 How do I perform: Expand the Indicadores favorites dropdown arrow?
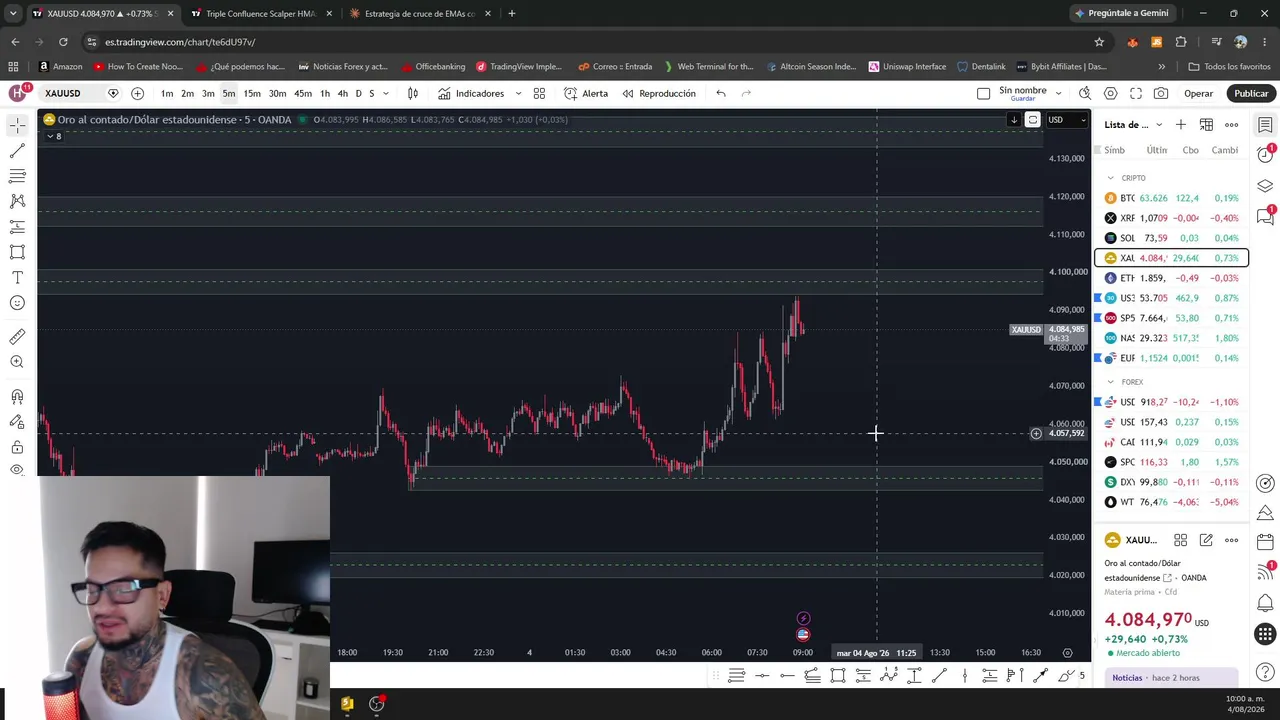click(x=518, y=93)
